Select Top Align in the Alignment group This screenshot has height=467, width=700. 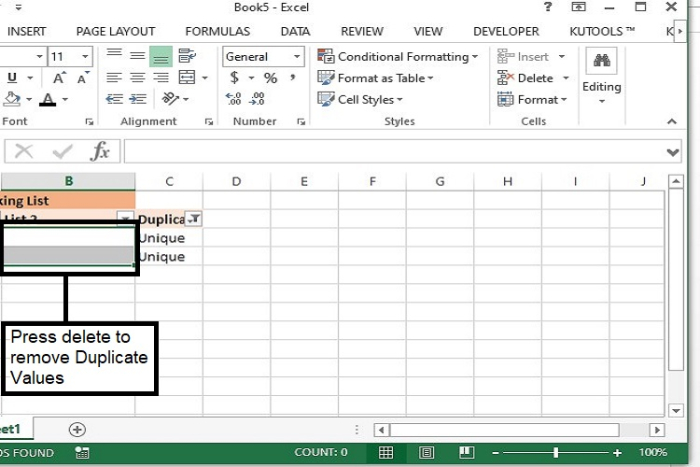pos(114,55)
